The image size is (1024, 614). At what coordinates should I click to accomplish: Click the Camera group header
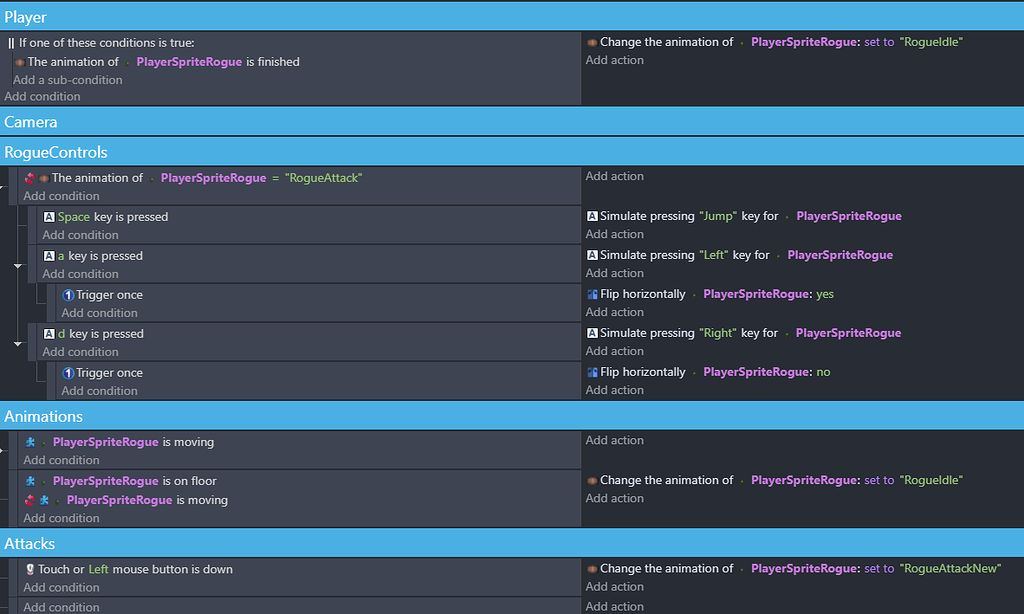tap(30, 121)
